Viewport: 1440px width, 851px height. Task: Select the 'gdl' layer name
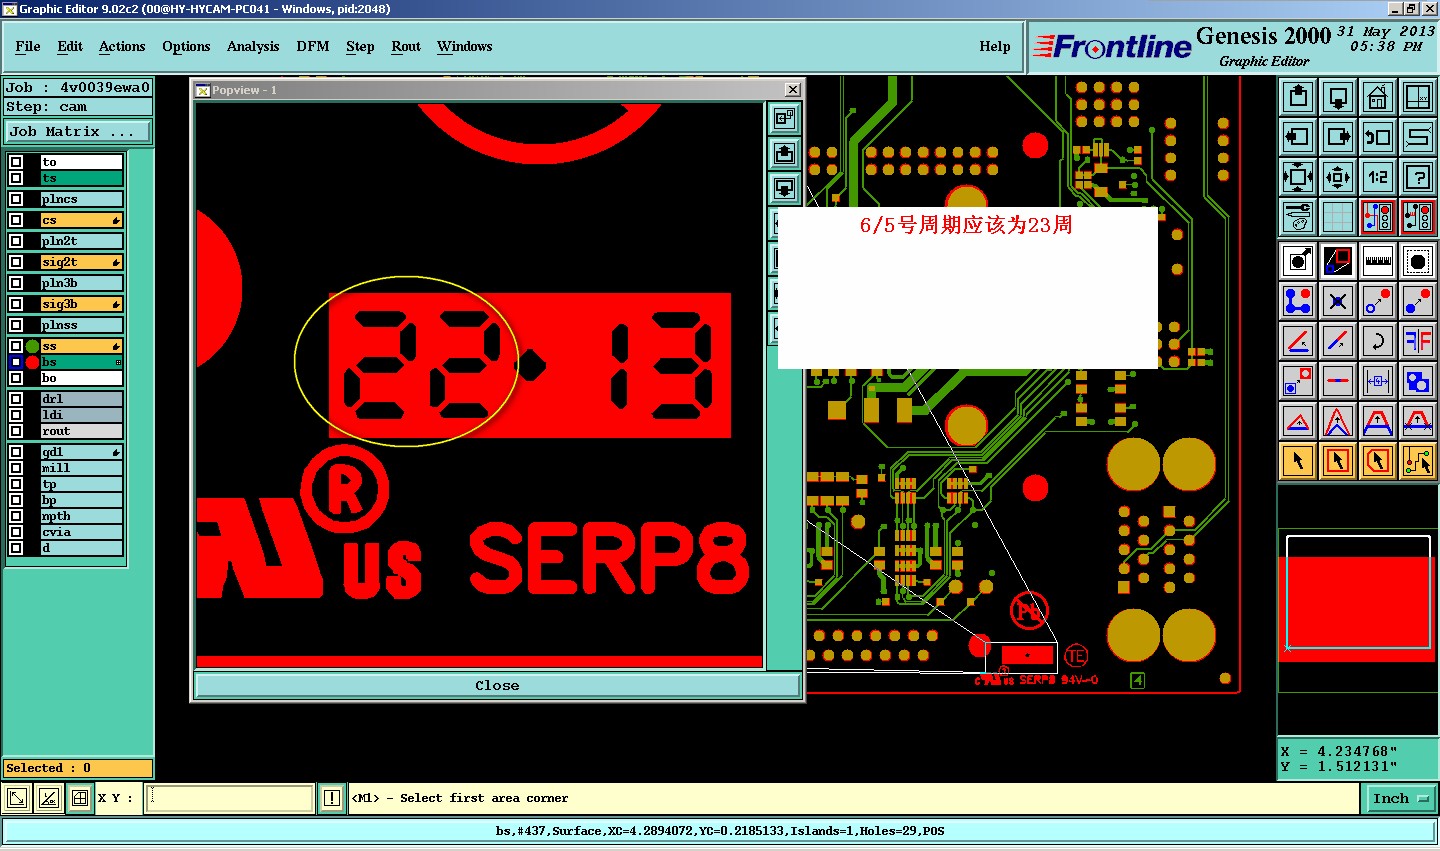click(82, 452)
